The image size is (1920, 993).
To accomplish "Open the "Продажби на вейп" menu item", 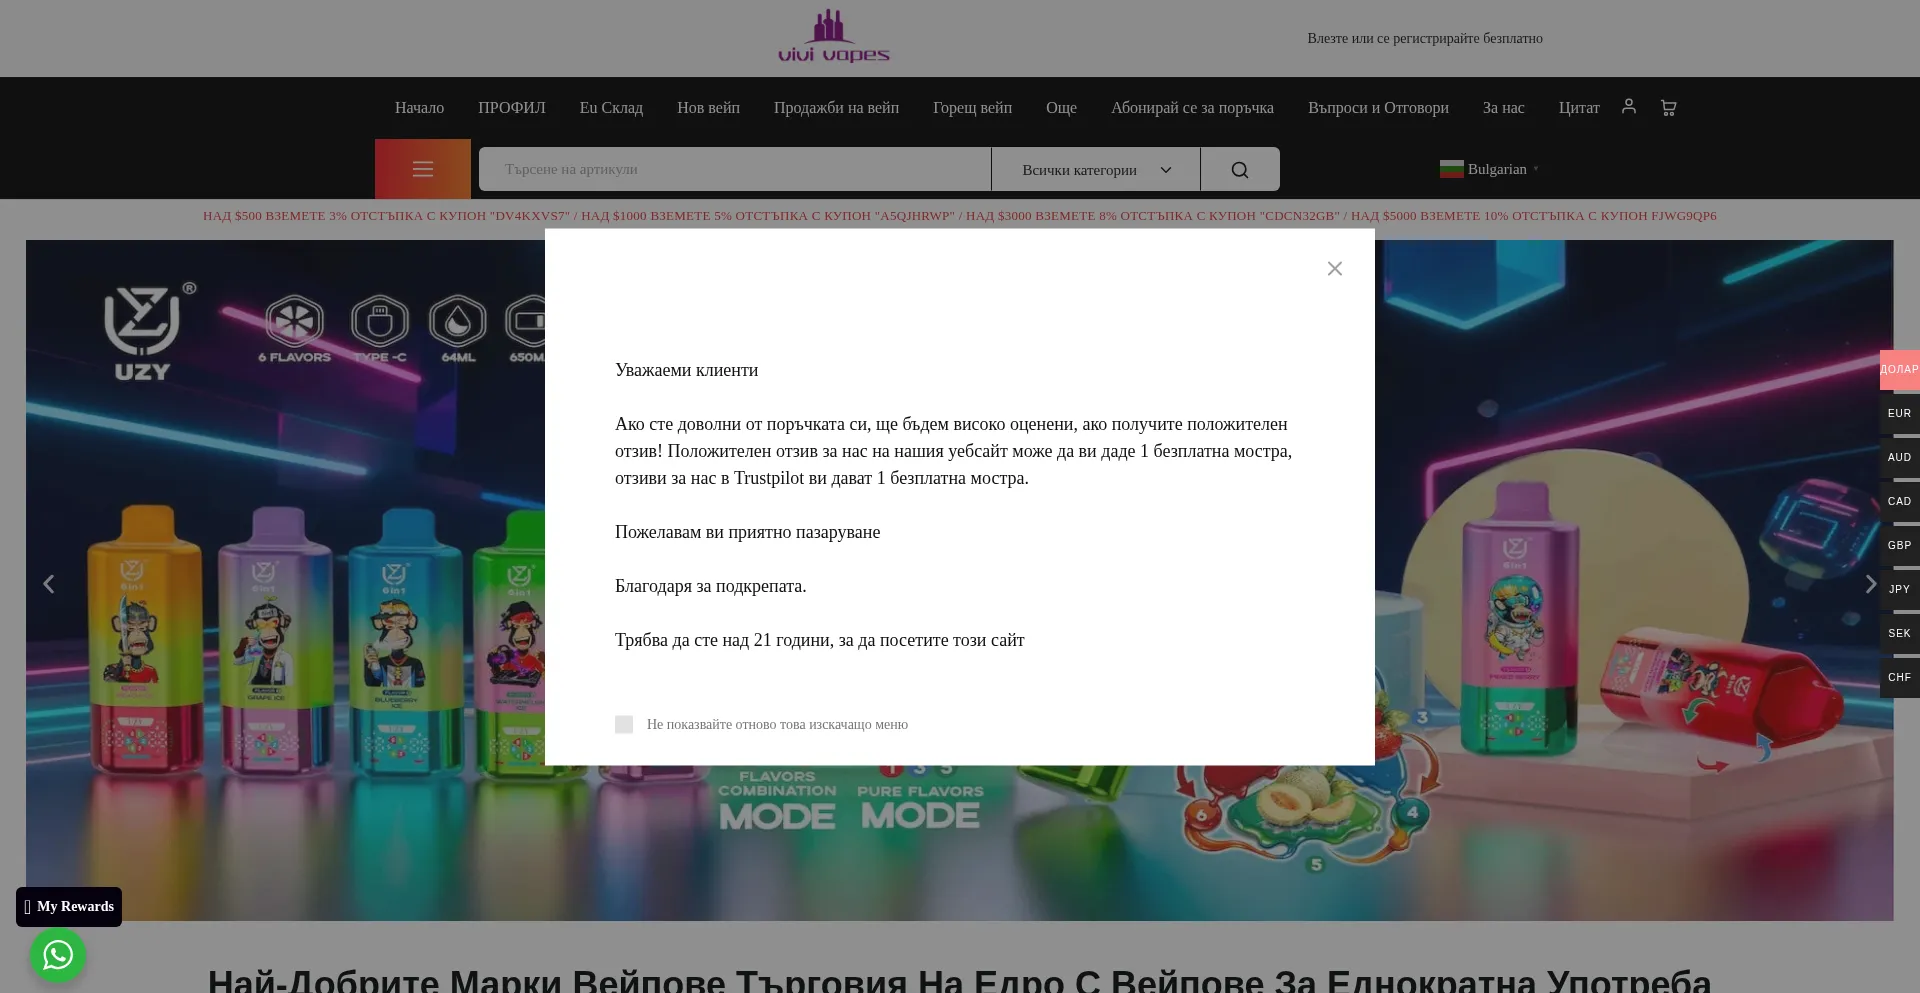I will tap(836, 108).
